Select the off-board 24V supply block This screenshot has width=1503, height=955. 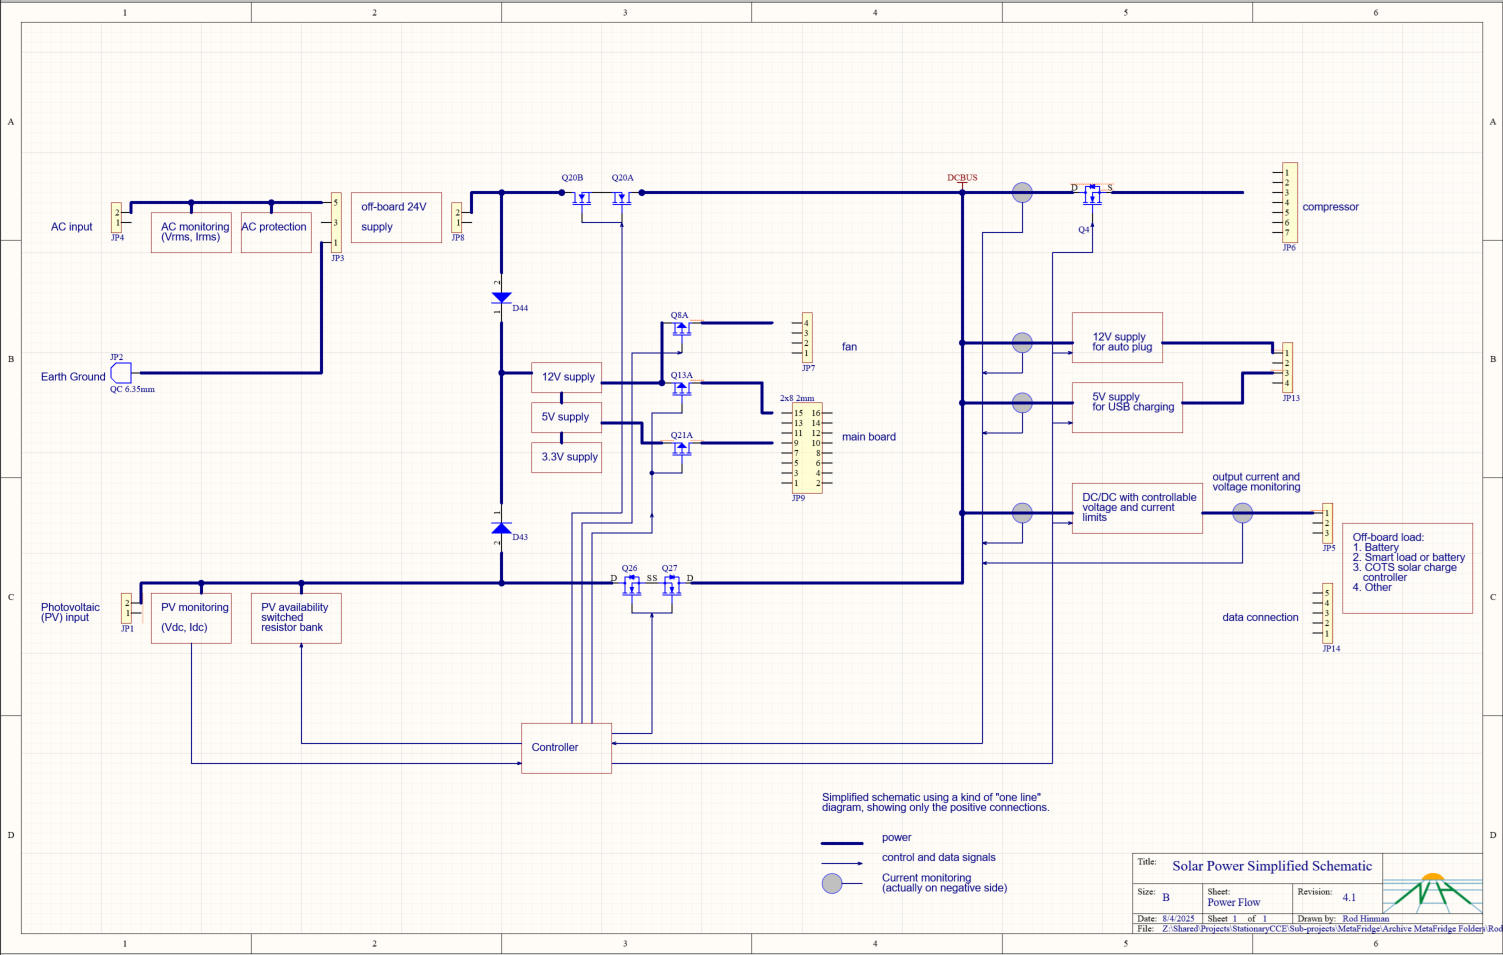tap(396, 218)
